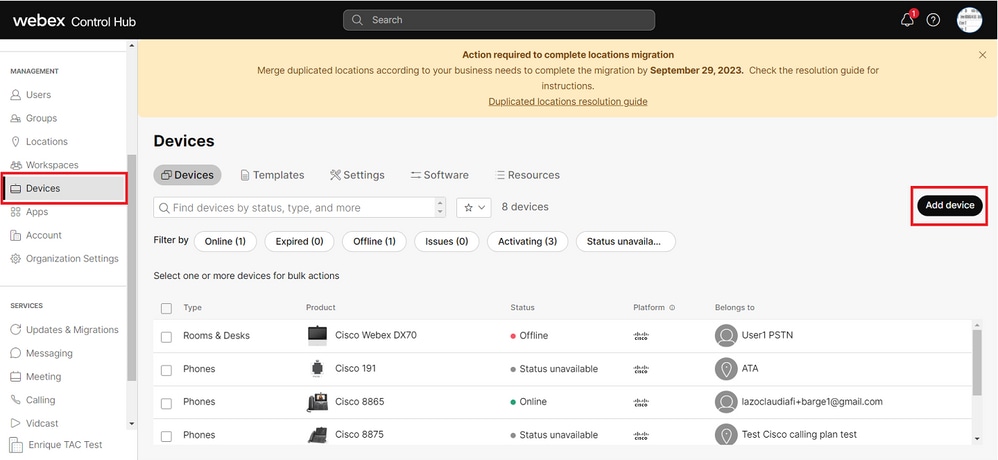Click the sidebar scroll up arrow
The image size is (998, 460).
click(132, 45)
